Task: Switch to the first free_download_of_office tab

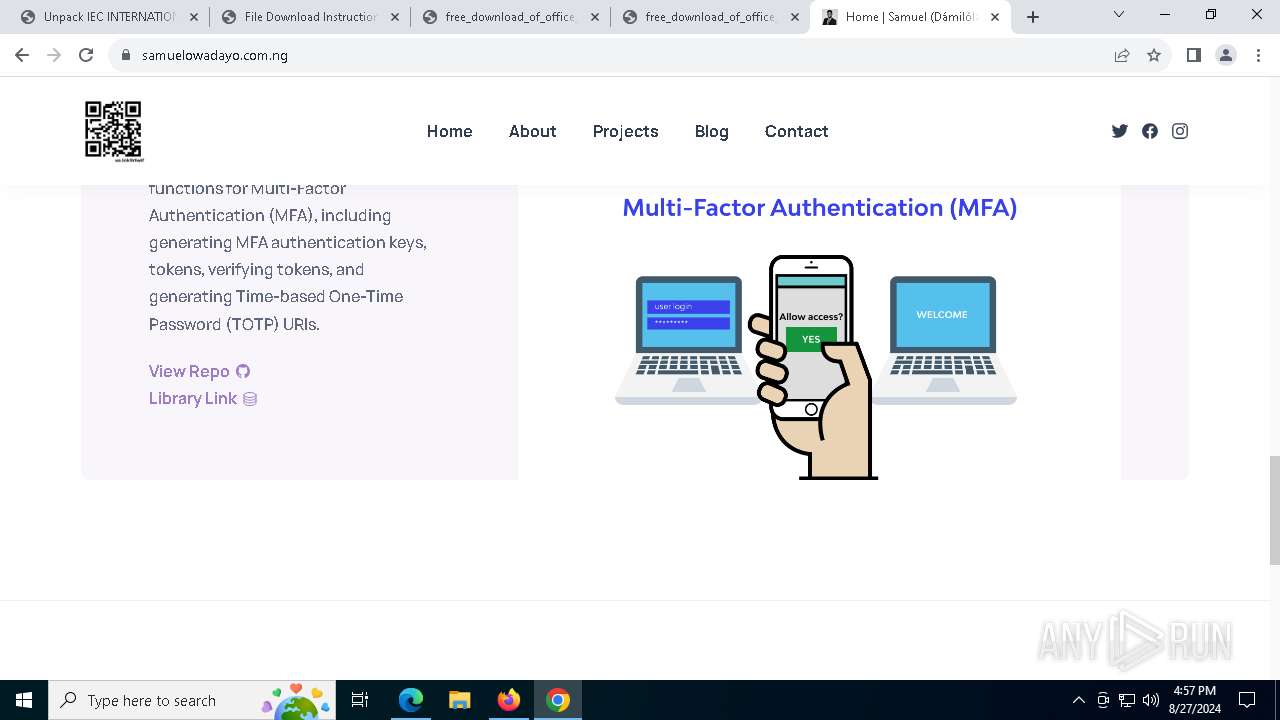Action: tap(511, 17)
